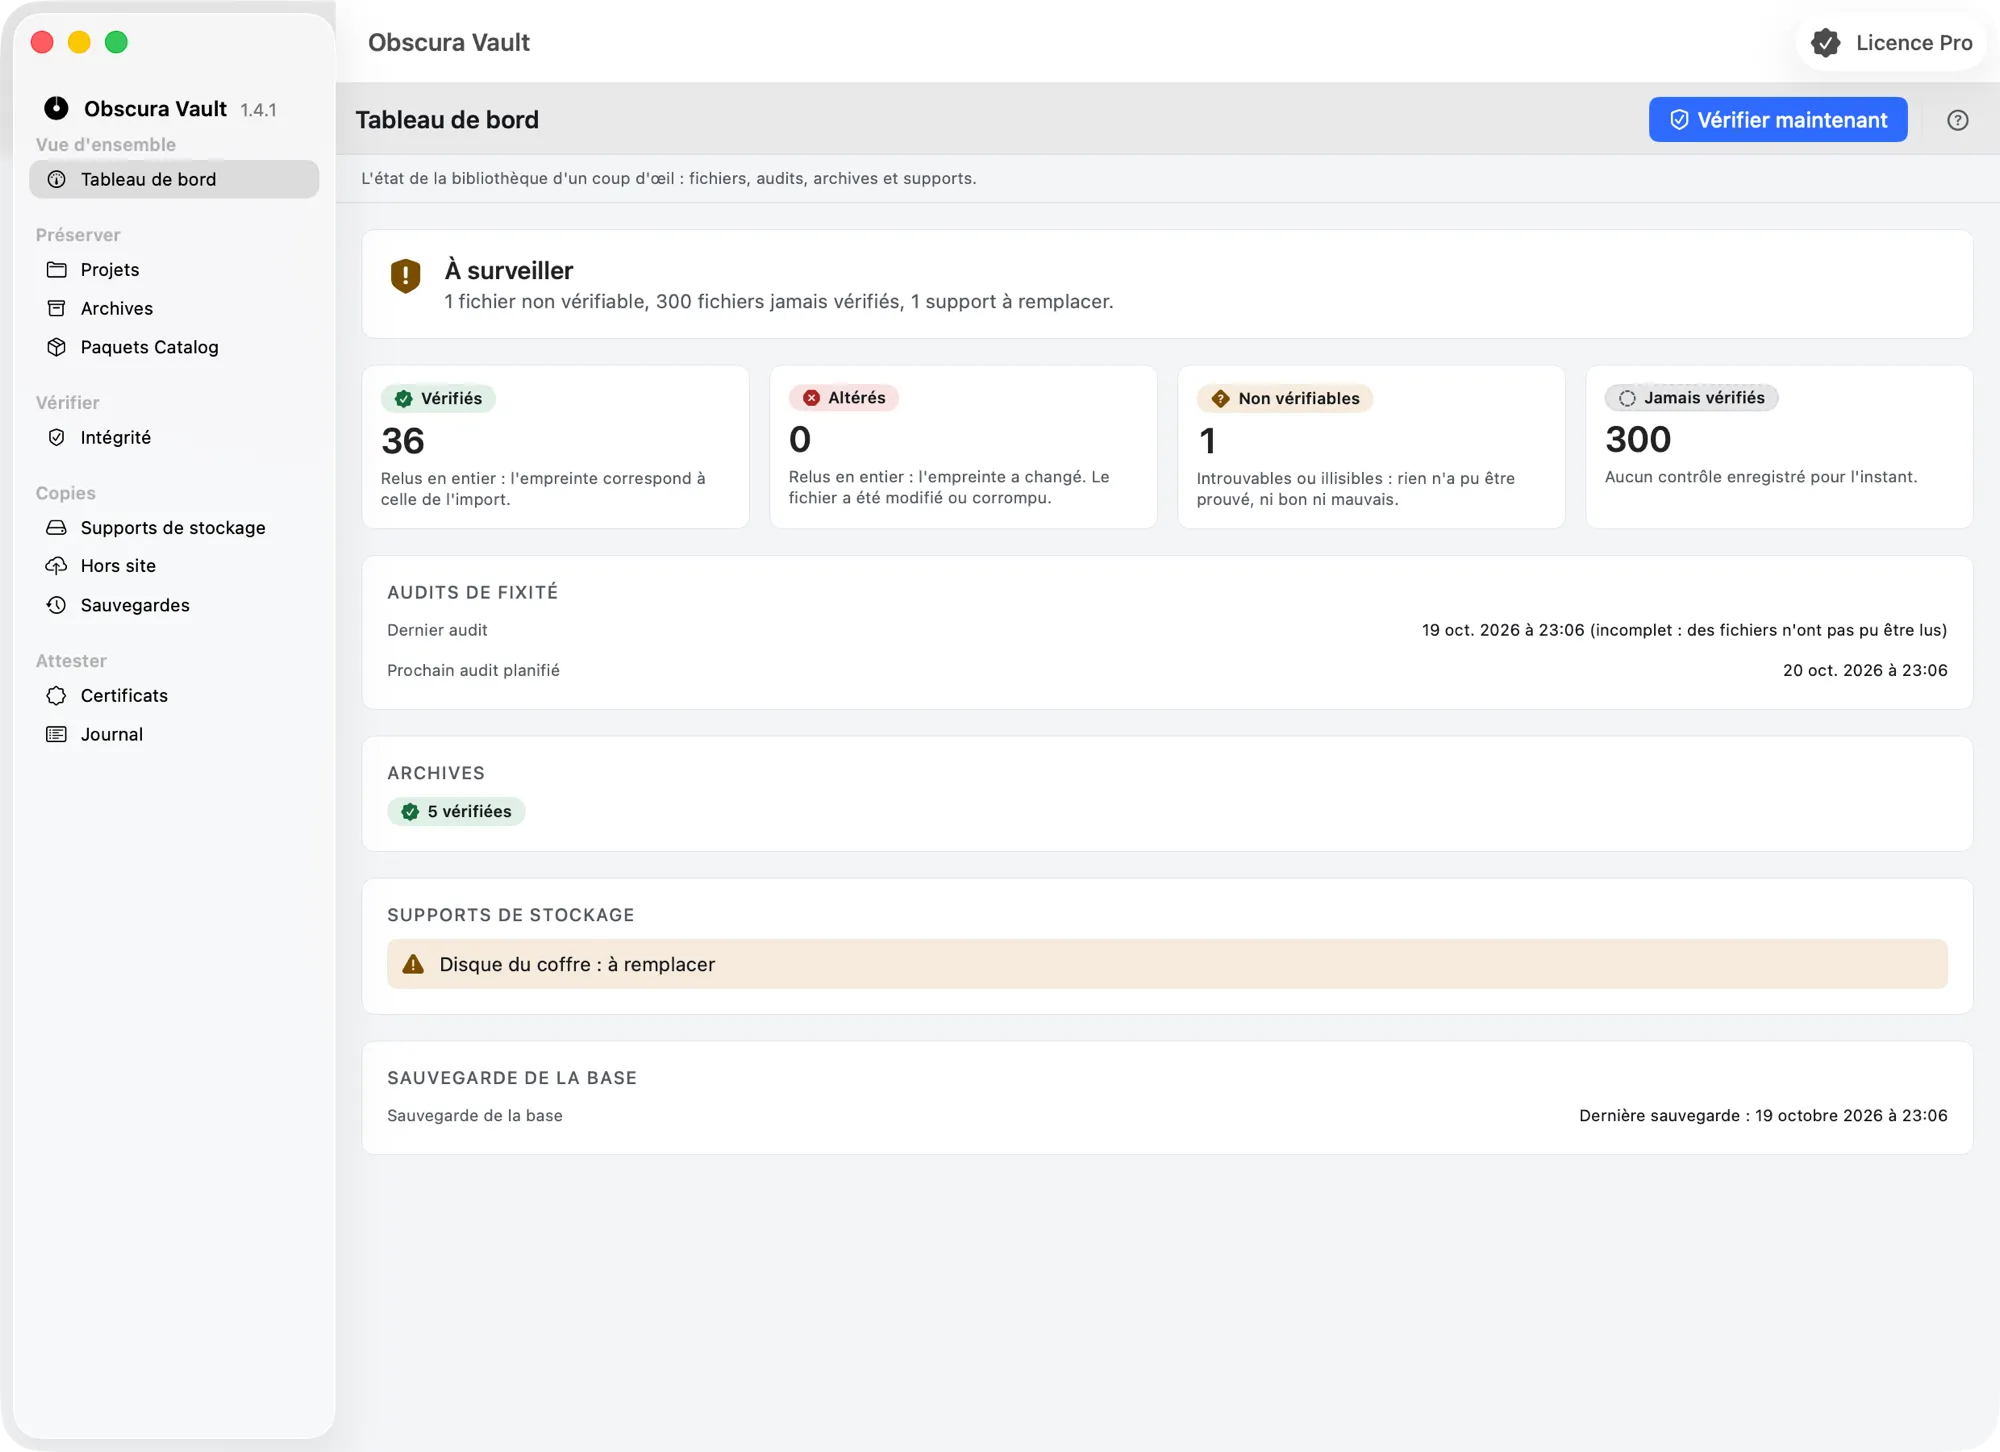Click the Altérés status pill
Viewport: 2000px width, 1452px height.
844,398
